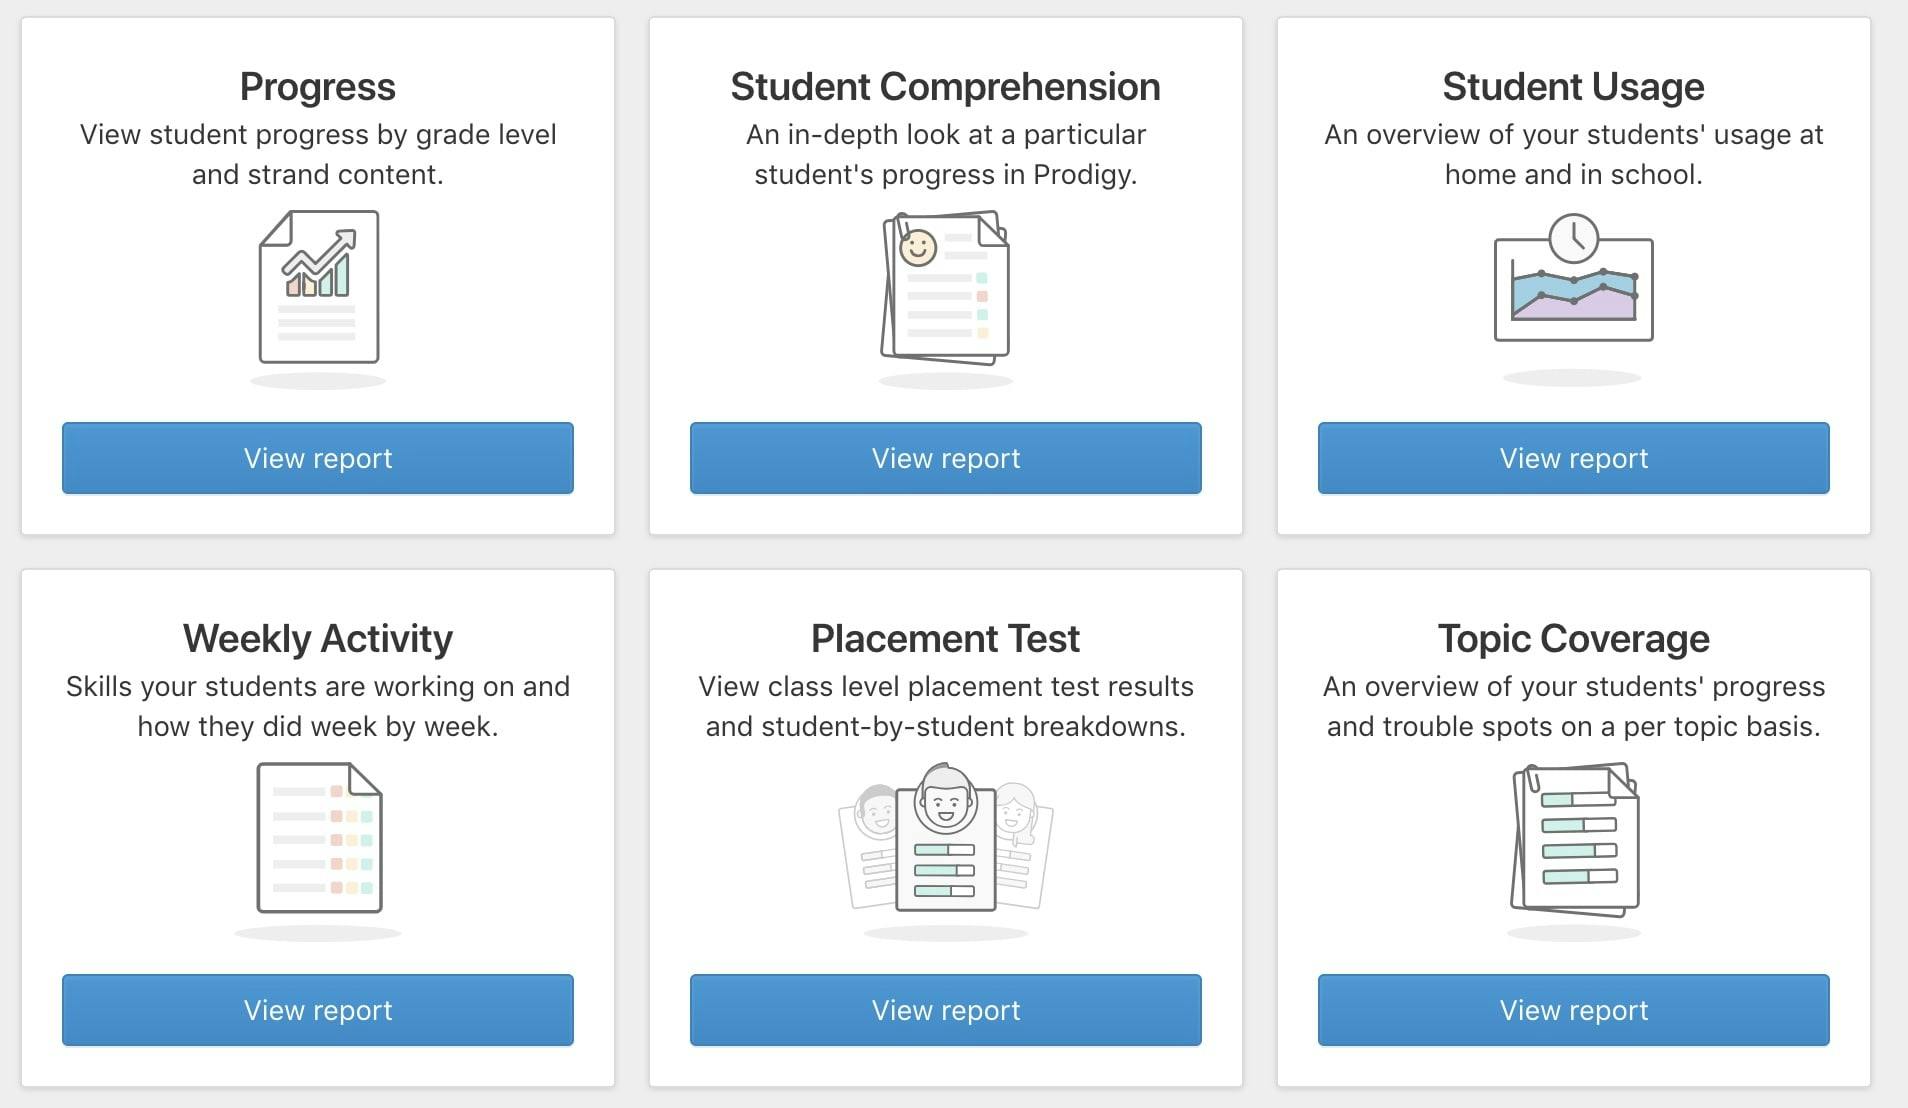
Task: Click the Student Comprehension smiley document icon
Action: [x=946, y=287]
